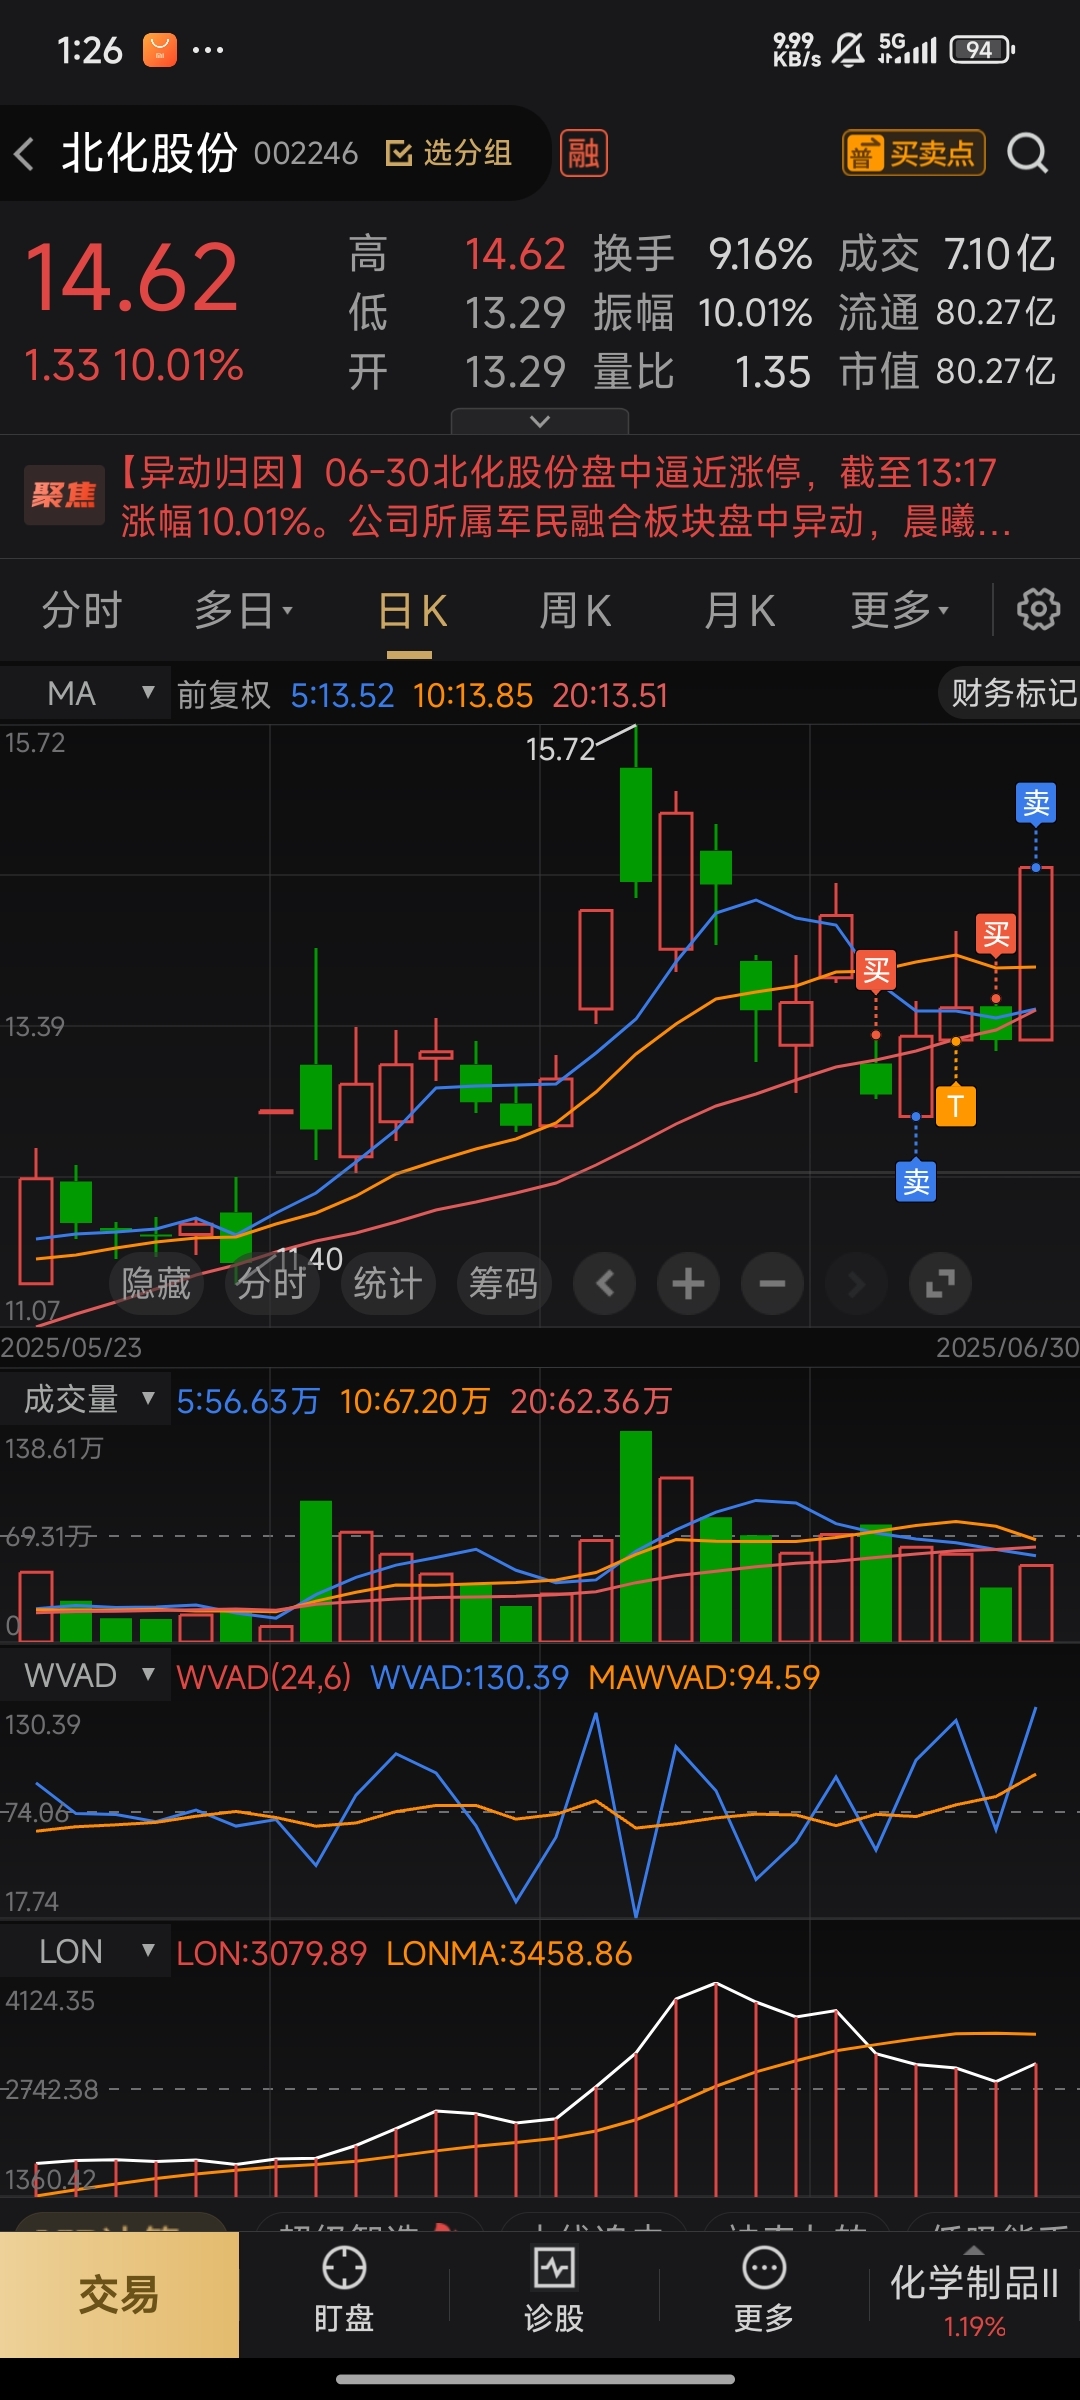The width and height of the screenshot is (1080, 2400).
Task: Move chart left with arrow
Action: point(604,1283)
